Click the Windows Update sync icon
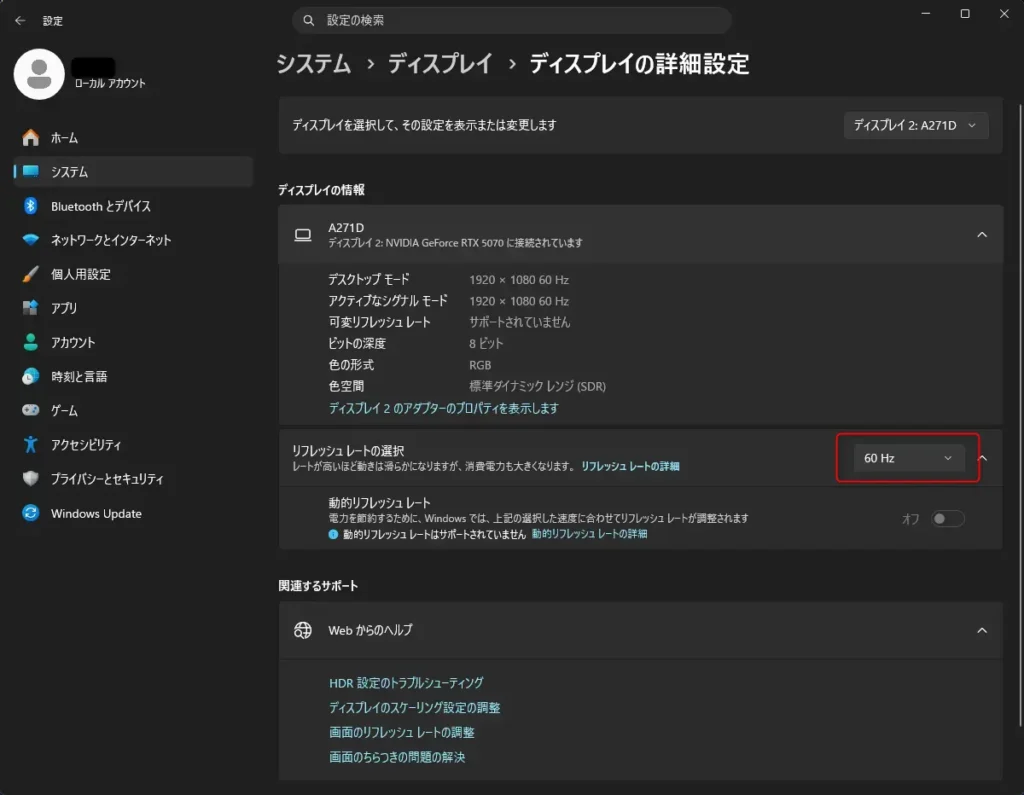 coord(30,513)
